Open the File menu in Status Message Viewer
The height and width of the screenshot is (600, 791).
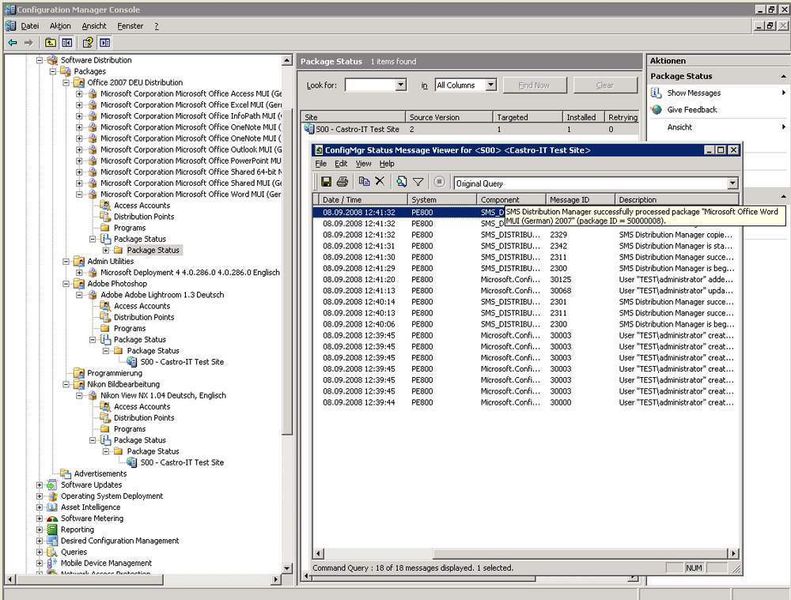(x=321, y=163)
